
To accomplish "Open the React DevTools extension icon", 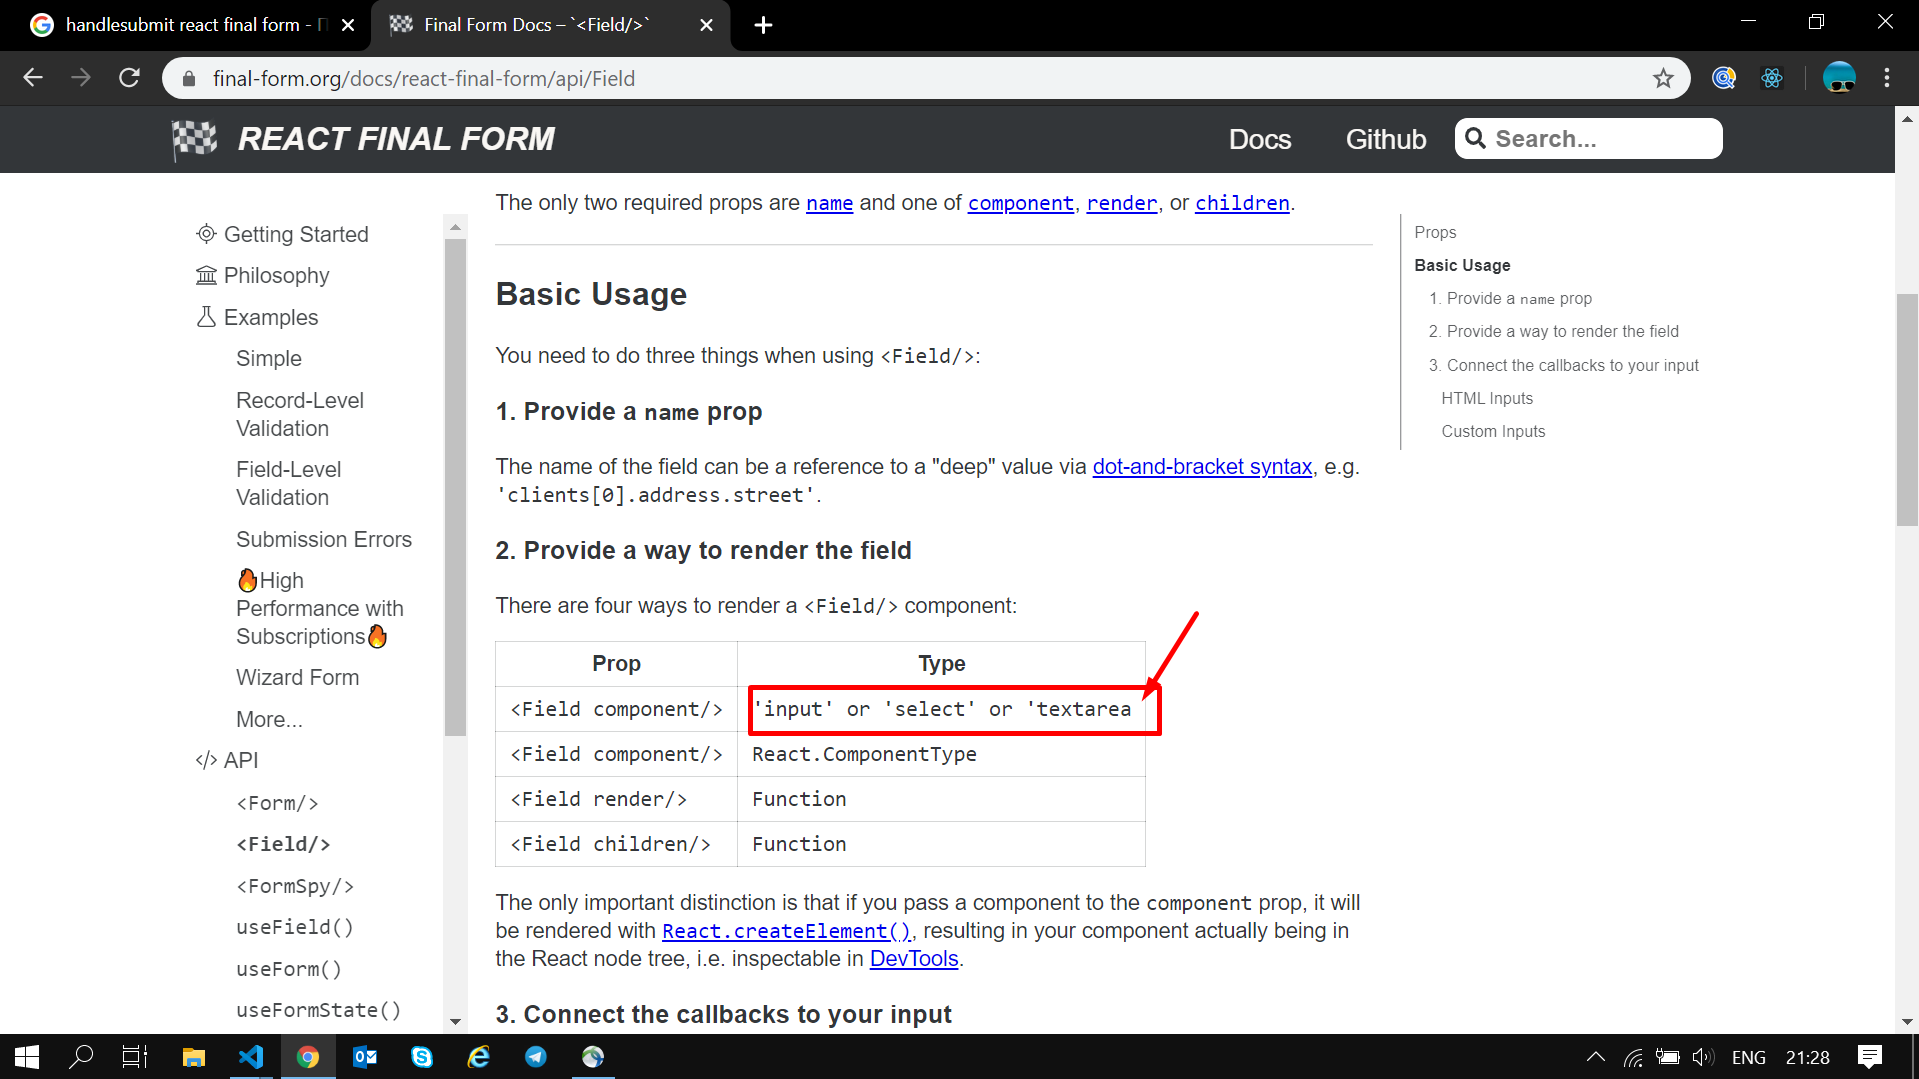I will pyautogui.click(x=1772, y=78).
